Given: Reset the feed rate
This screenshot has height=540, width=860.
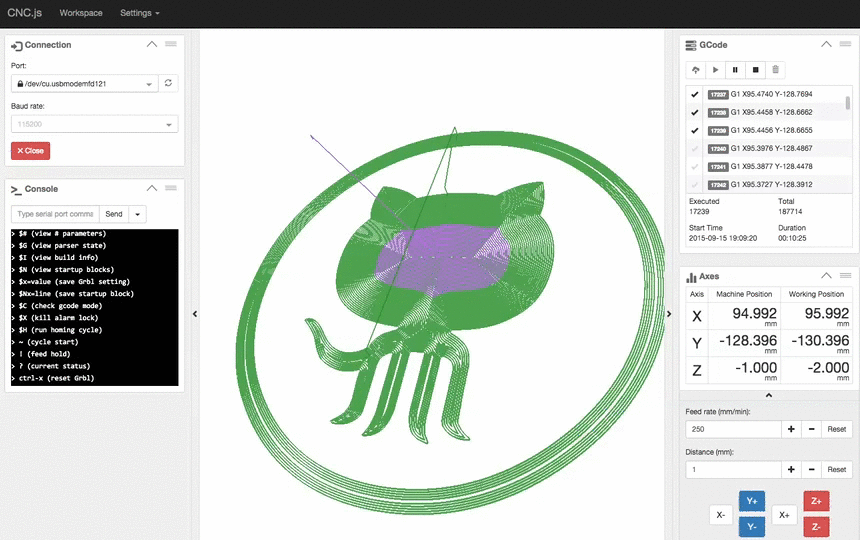Looking at the screenshot, I should point(837,429).
